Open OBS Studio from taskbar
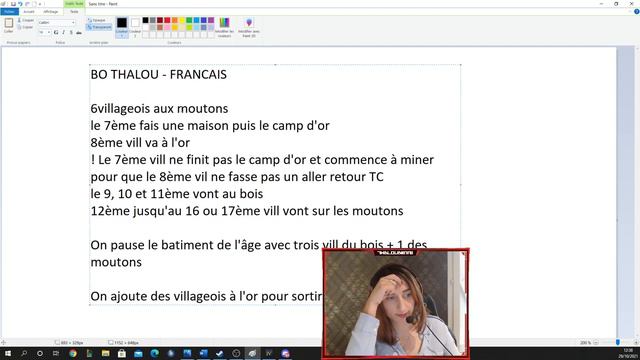 [x=236, y=353]
